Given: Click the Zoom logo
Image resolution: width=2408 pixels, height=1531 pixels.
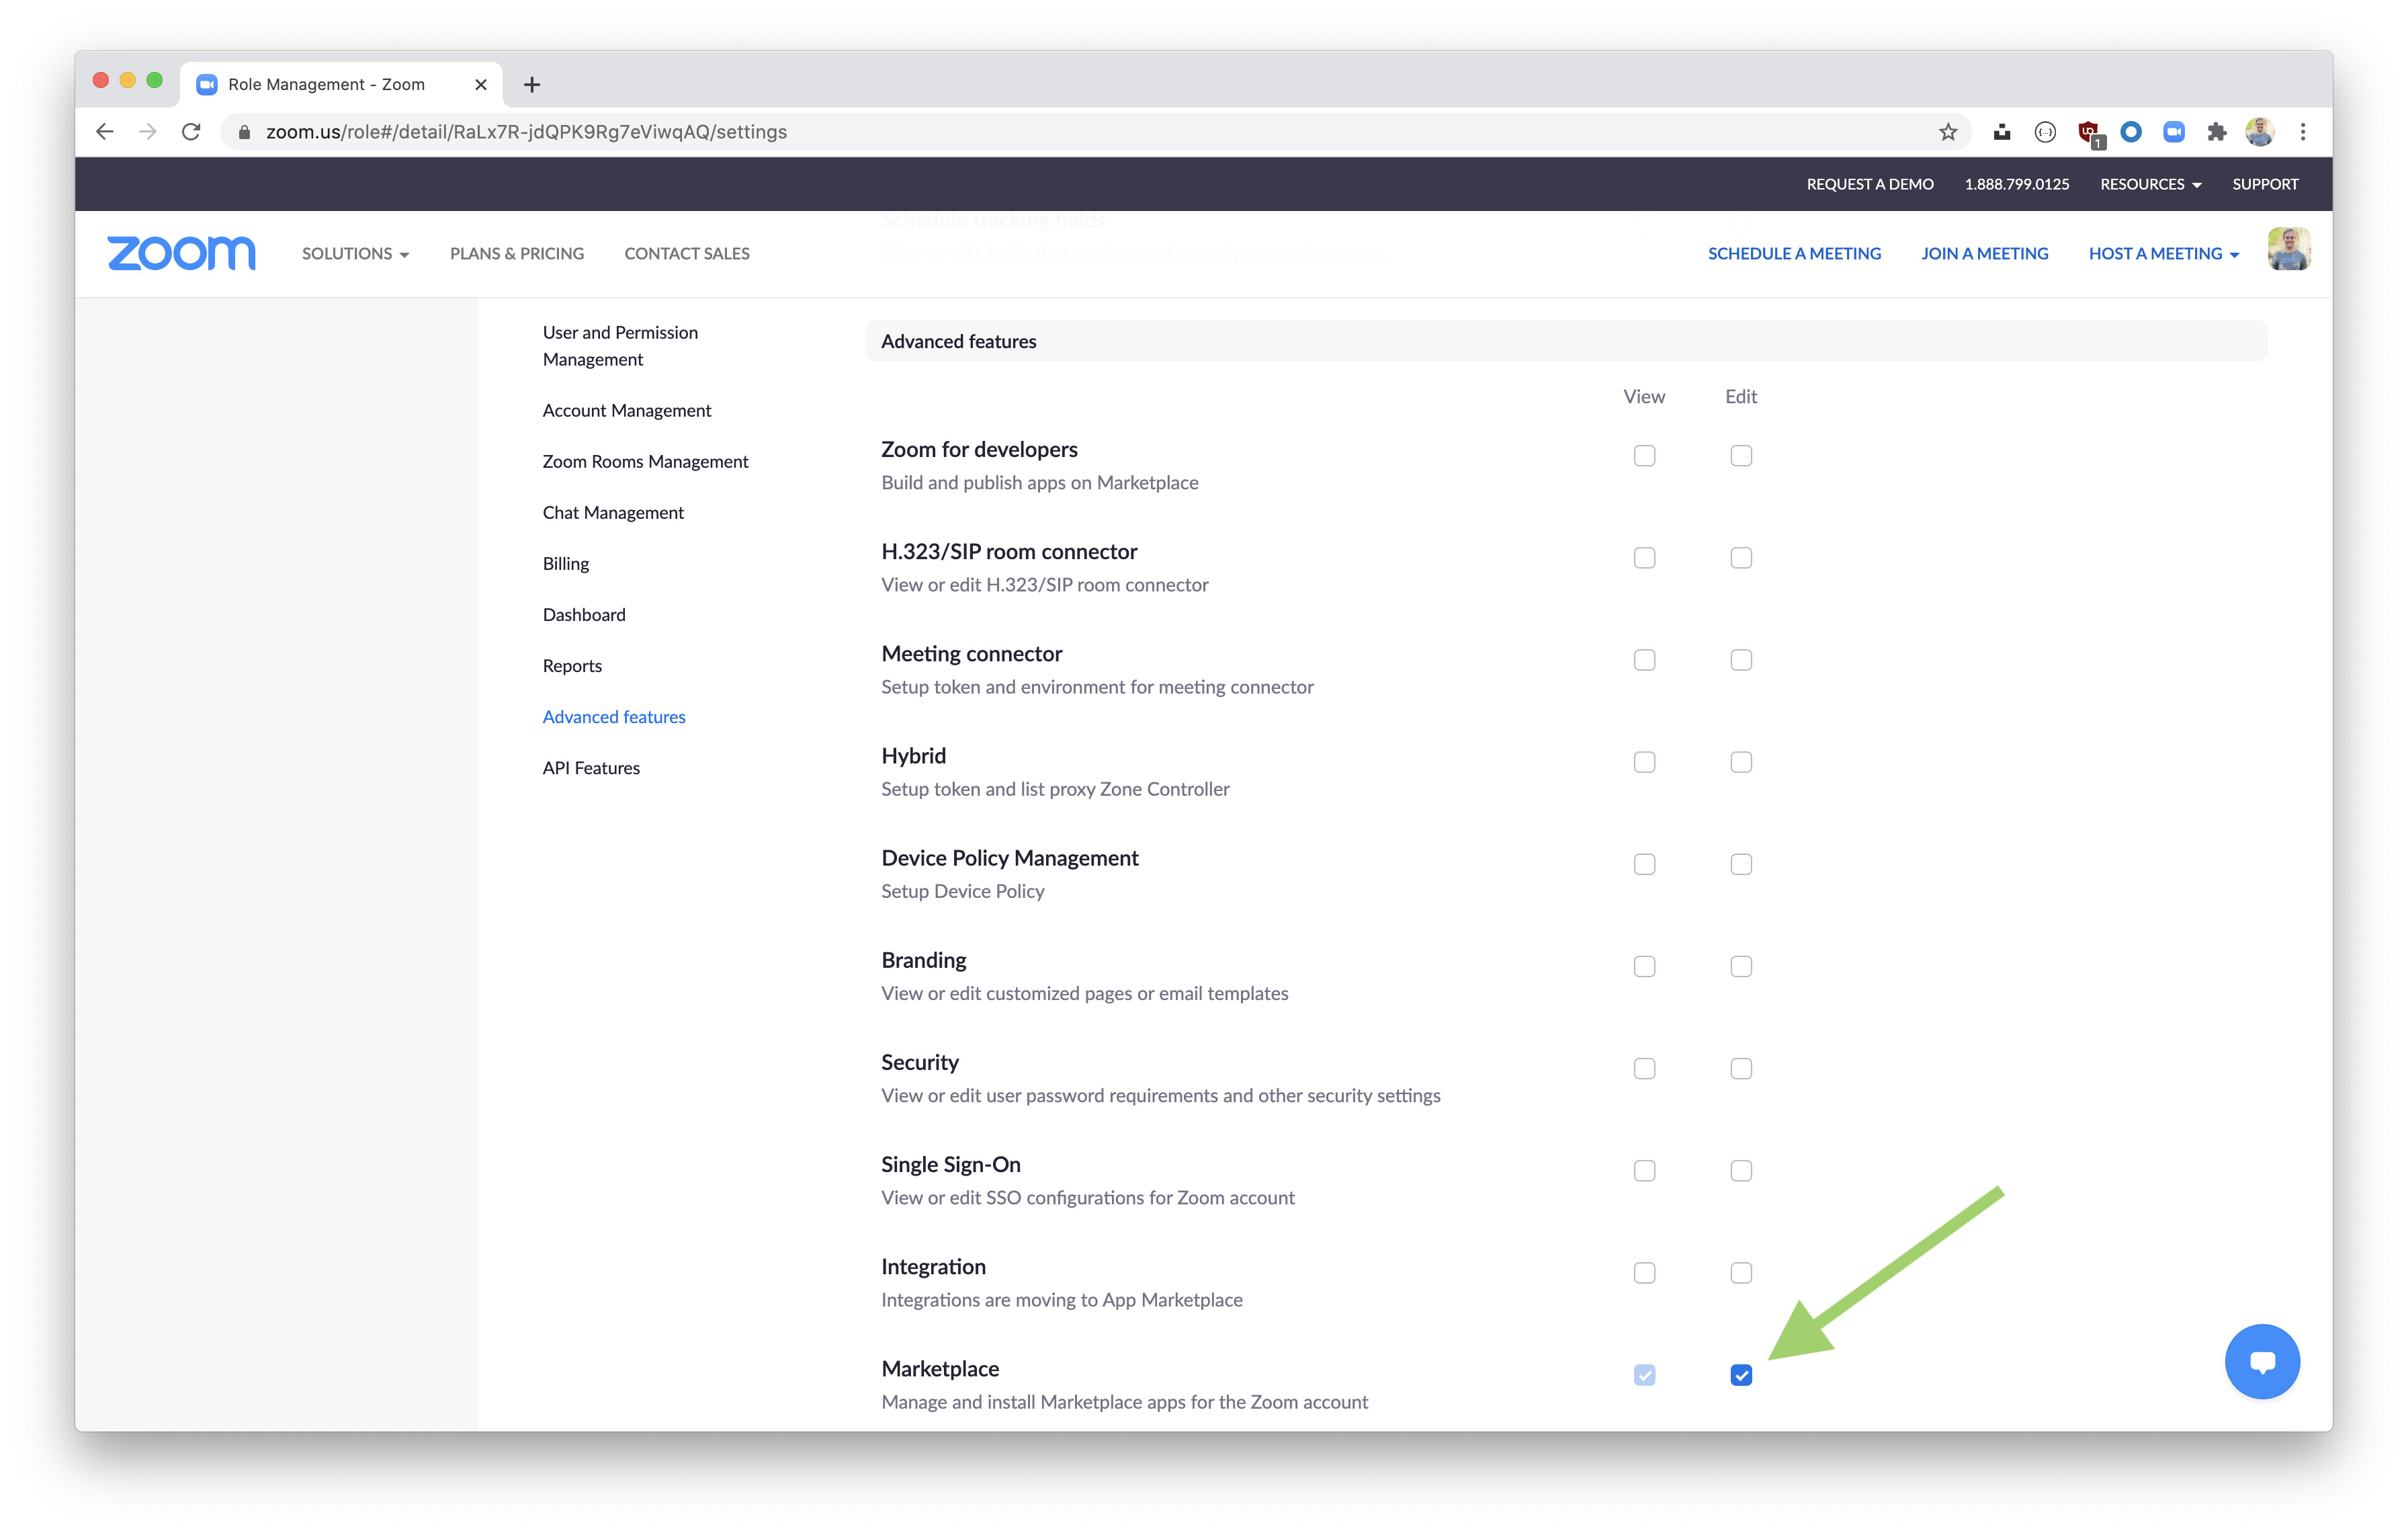Looking at the screenshot, I should 181,253.
